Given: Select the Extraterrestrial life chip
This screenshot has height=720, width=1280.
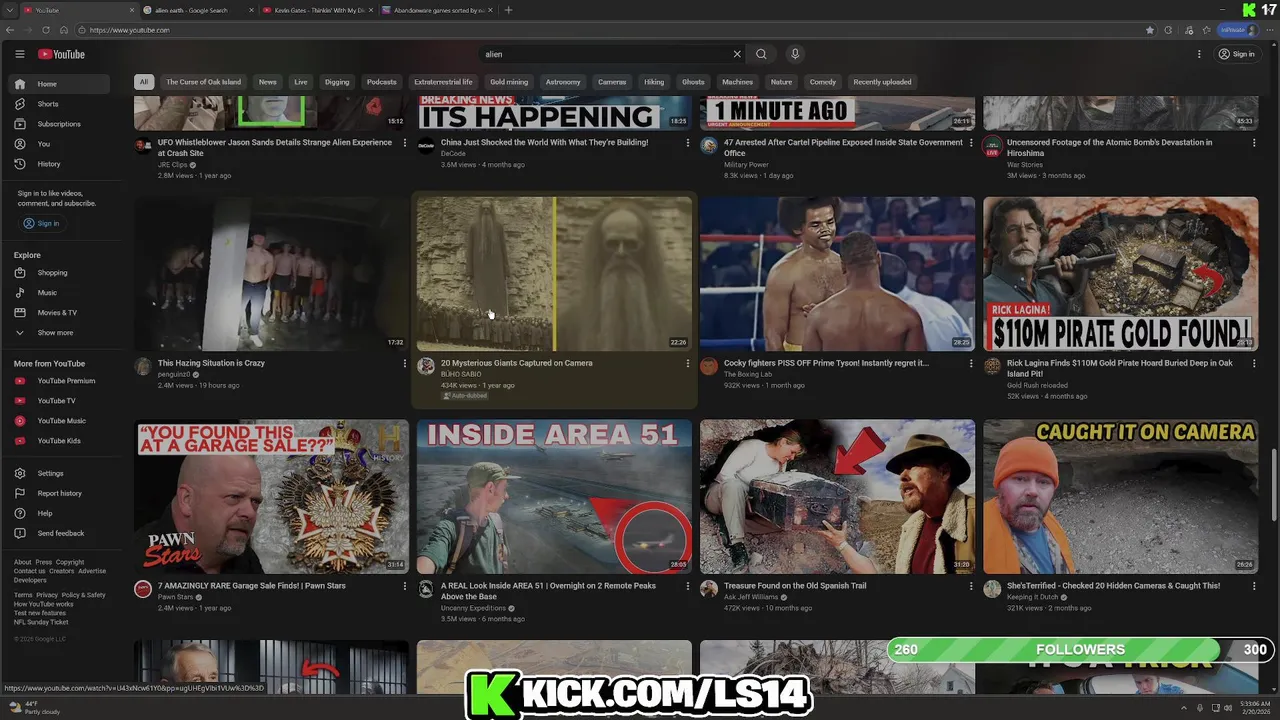Looking at the screenshot, I should pos(443,82).
